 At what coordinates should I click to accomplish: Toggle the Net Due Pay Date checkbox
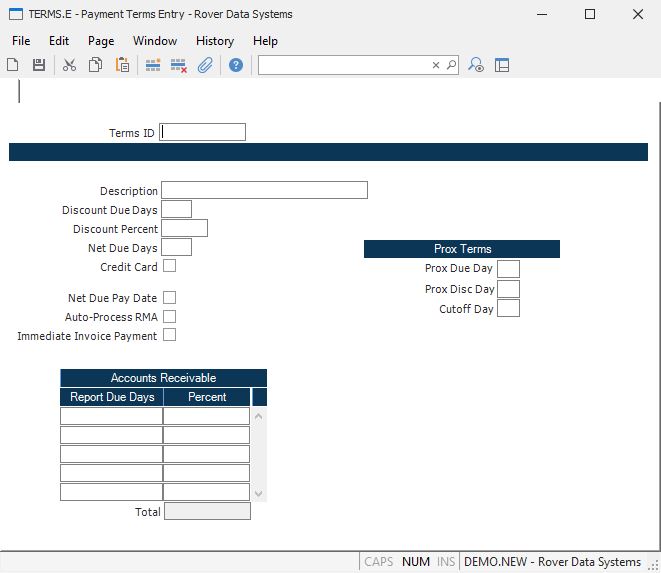tap(169, 298)
